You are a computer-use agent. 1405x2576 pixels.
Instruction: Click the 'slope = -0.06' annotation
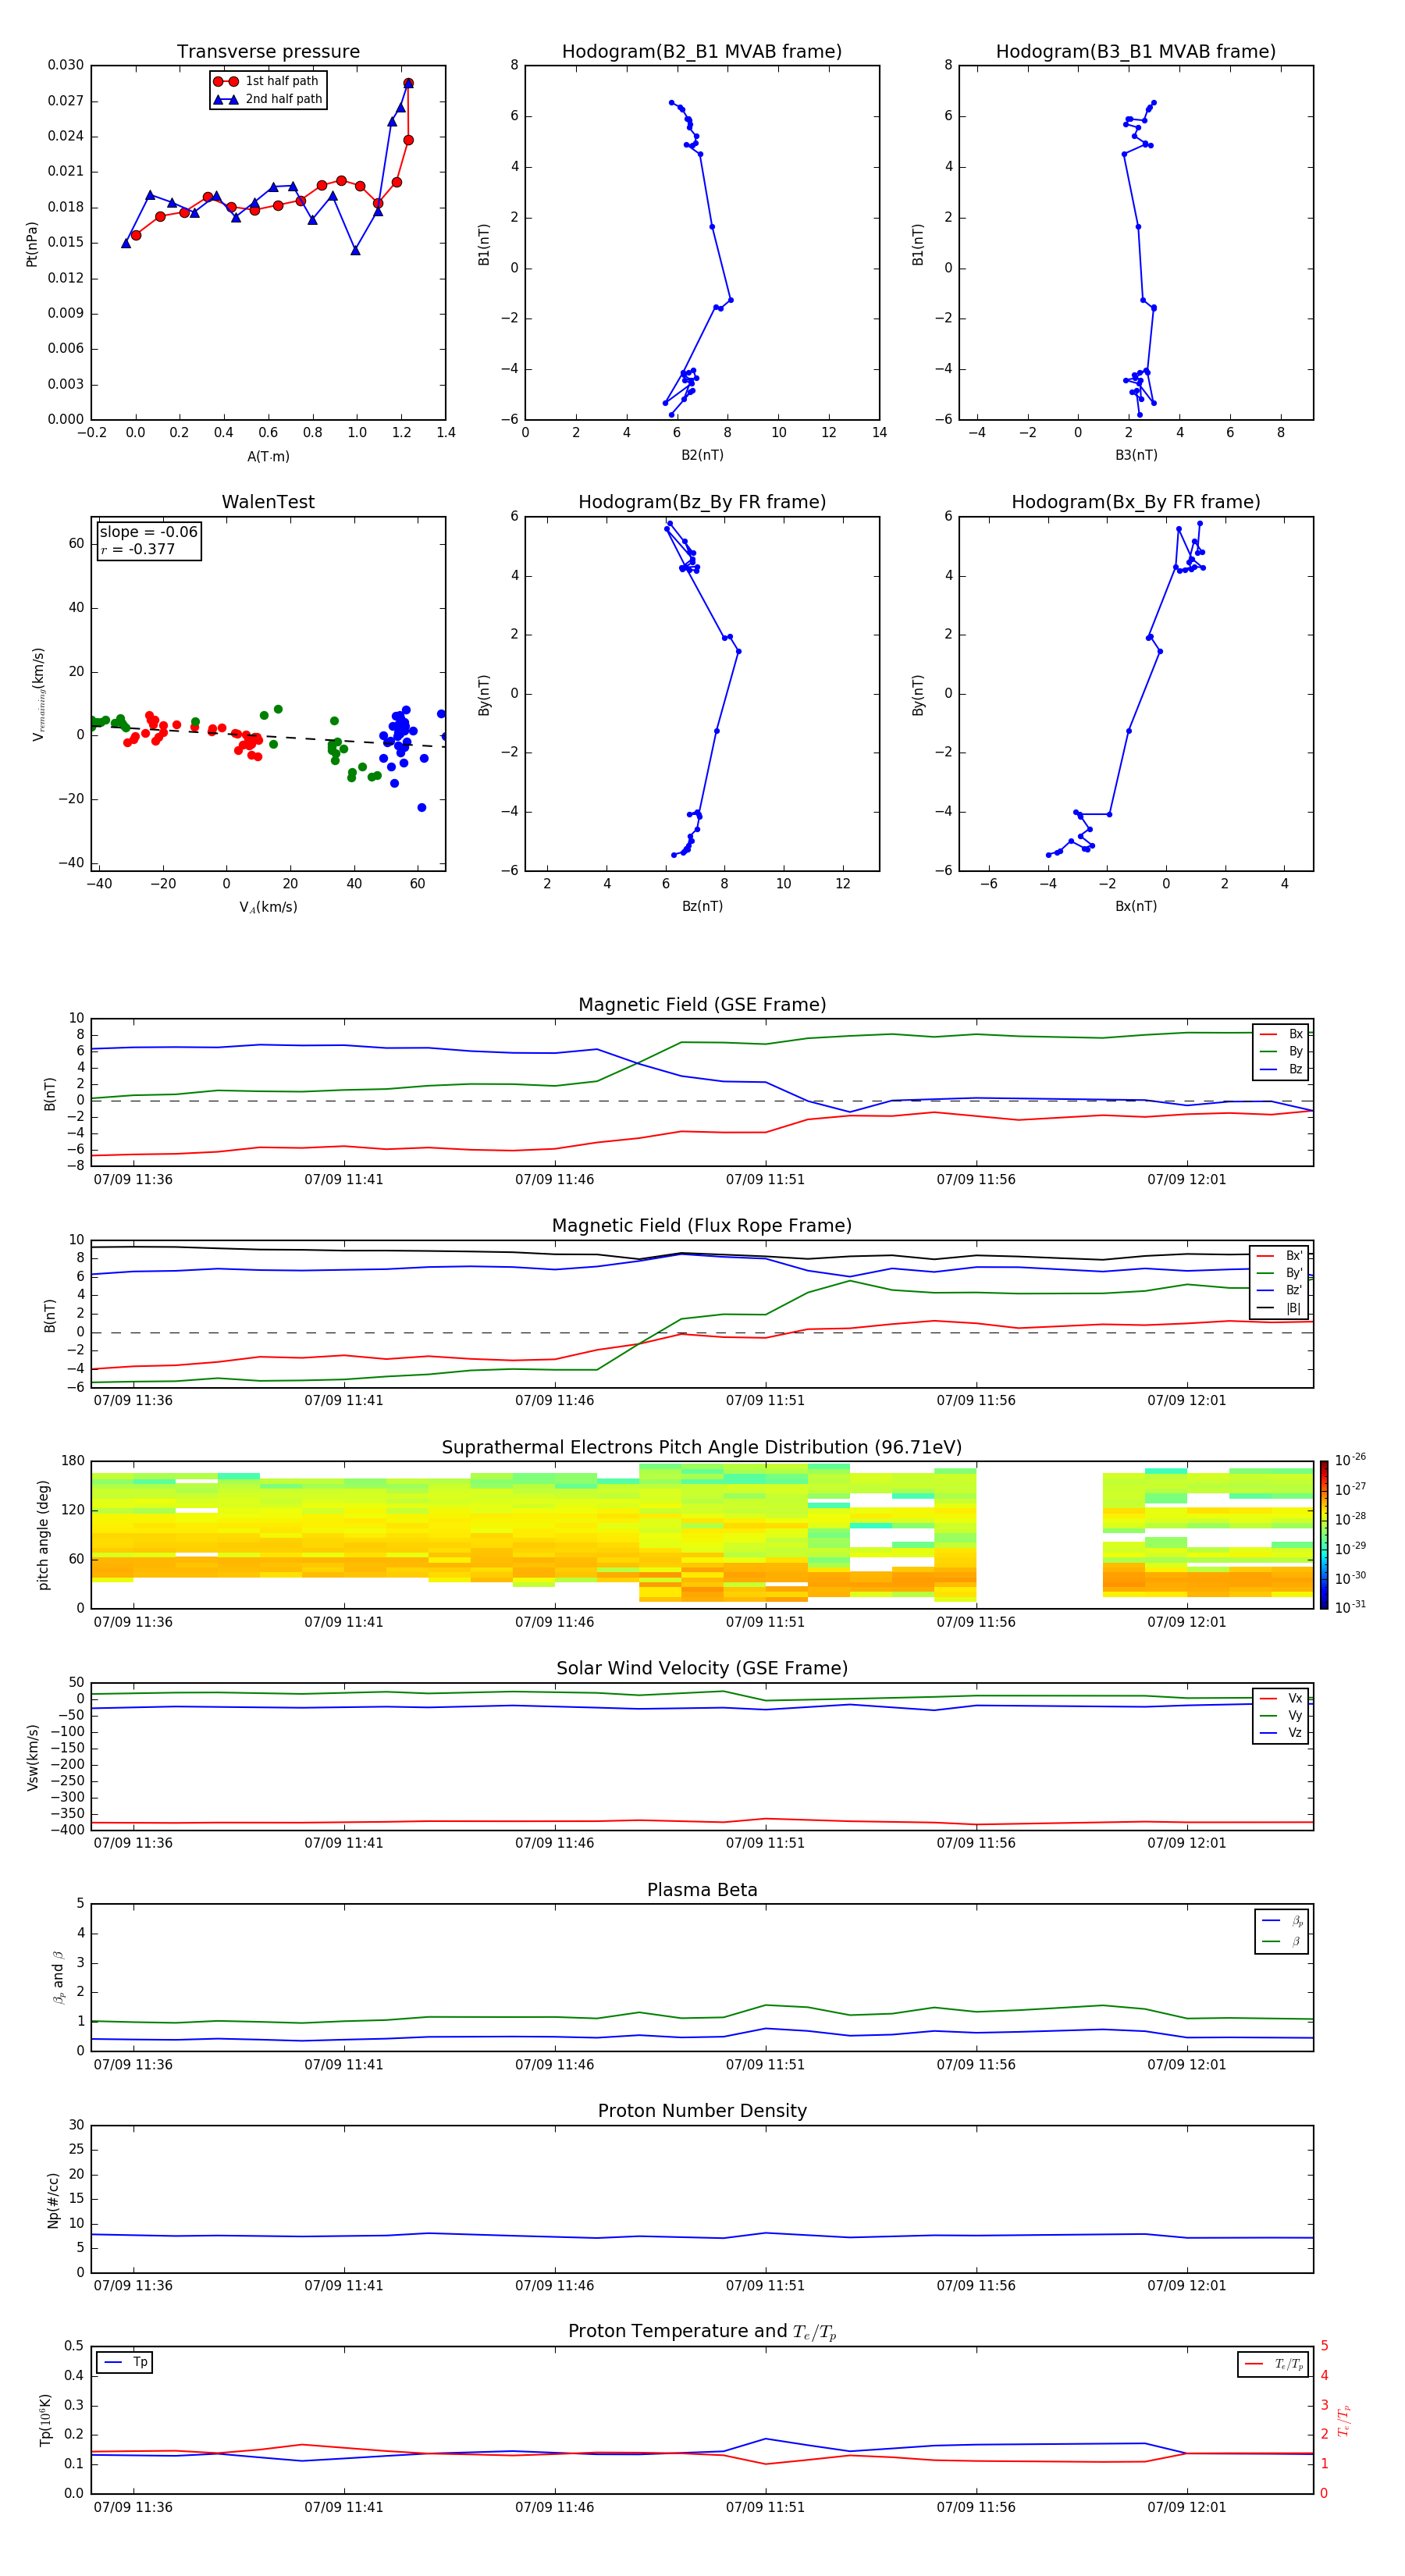coord(149,532)
